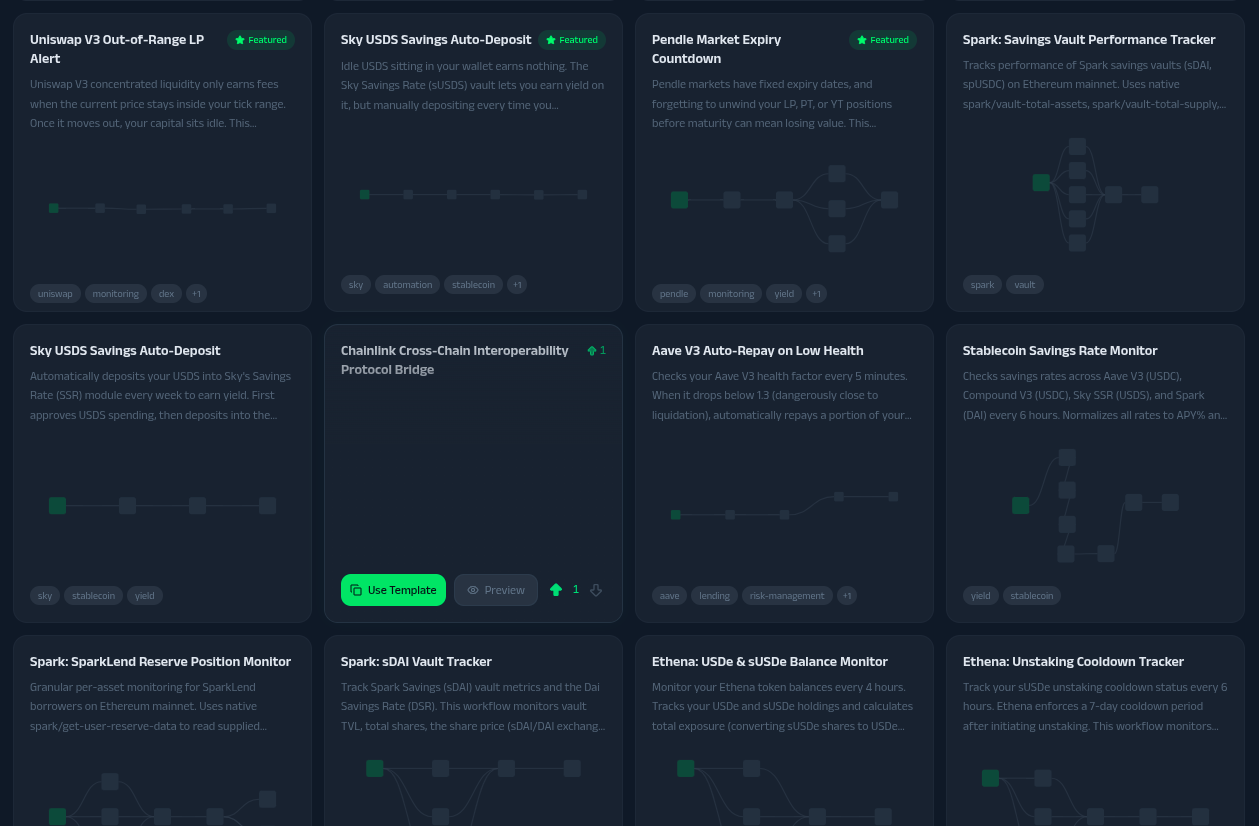The height and width of the screenshot is (826, 1259).
Task: Preview the Chainlink Cross-Chain Interoperability template
Action: pos(496,590)
